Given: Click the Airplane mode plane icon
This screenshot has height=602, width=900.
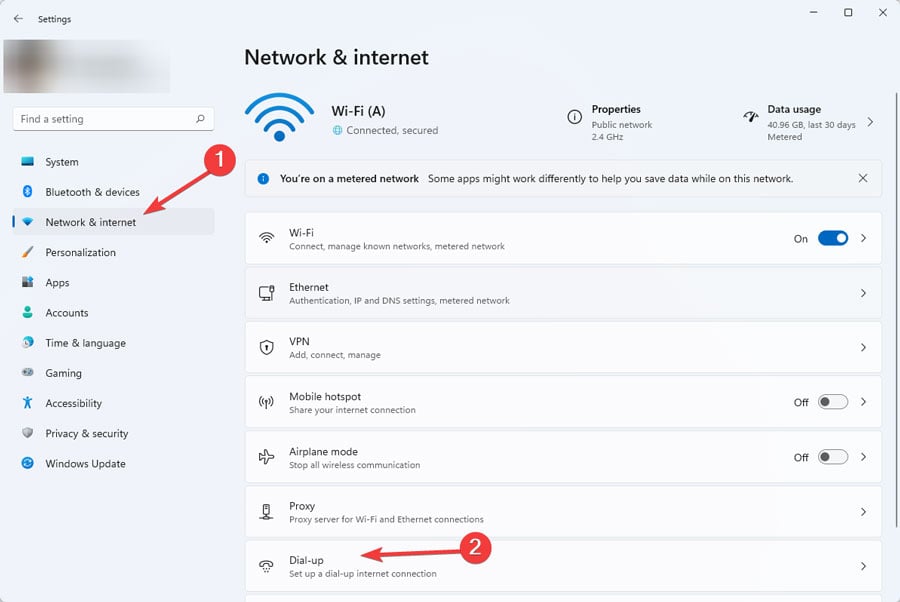Looking at the screenshot, I should [267, 457].
